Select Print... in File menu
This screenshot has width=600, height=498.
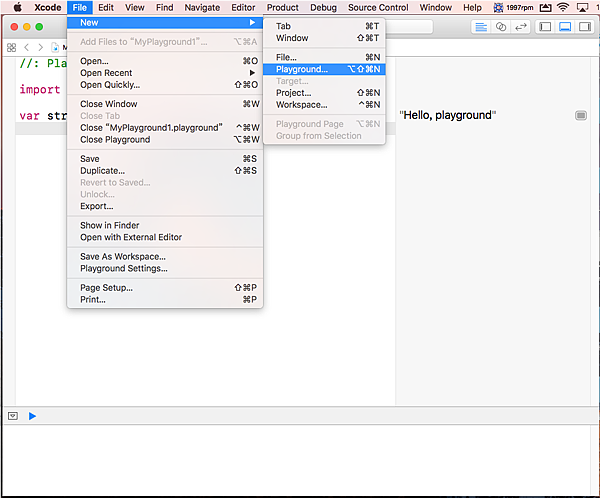[165, 300]
